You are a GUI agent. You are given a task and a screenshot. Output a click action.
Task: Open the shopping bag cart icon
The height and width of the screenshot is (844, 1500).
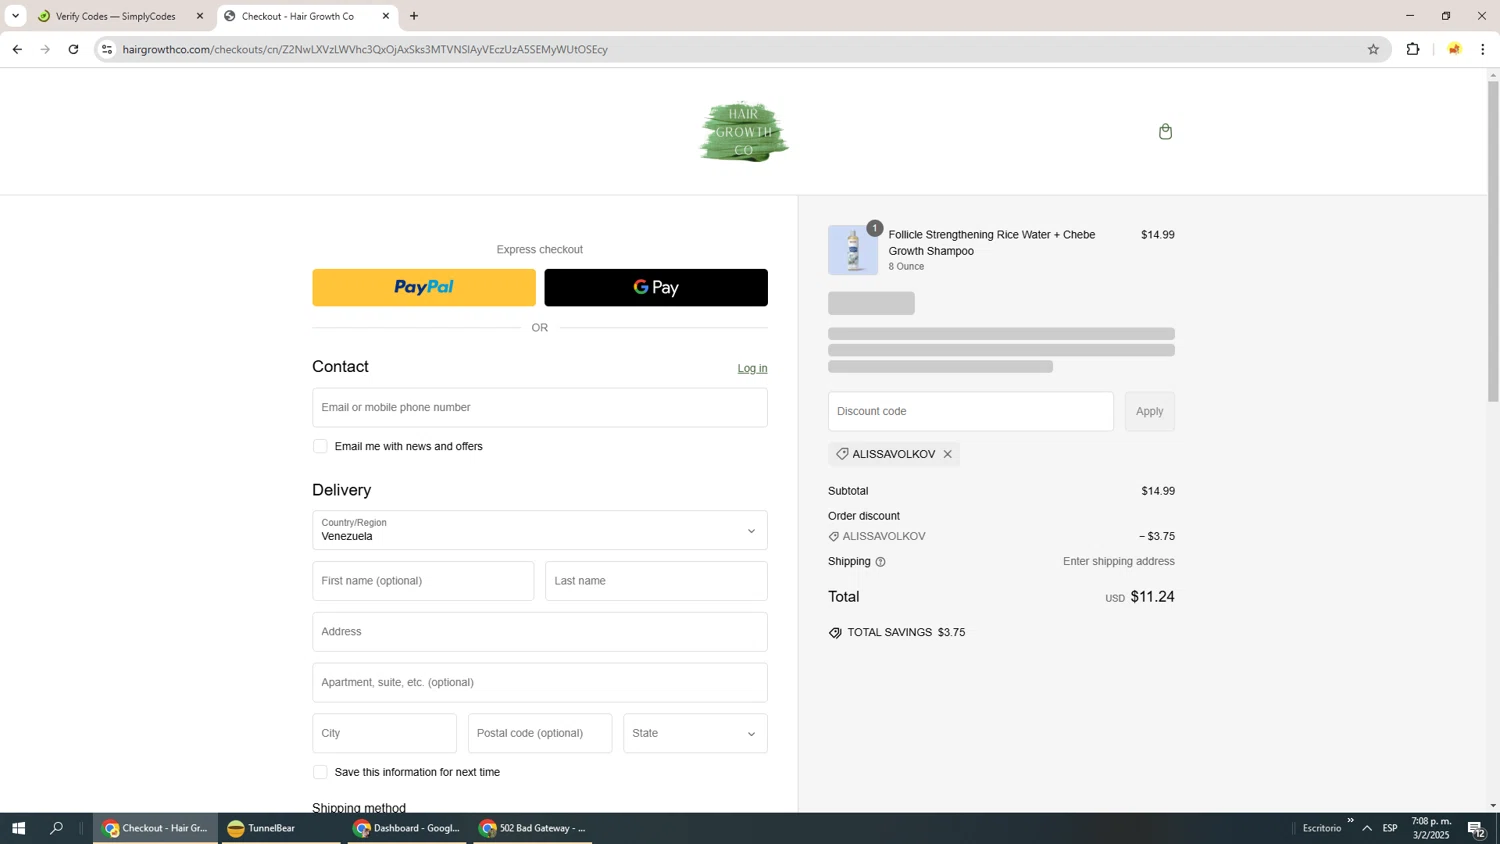coord(1165,132)
